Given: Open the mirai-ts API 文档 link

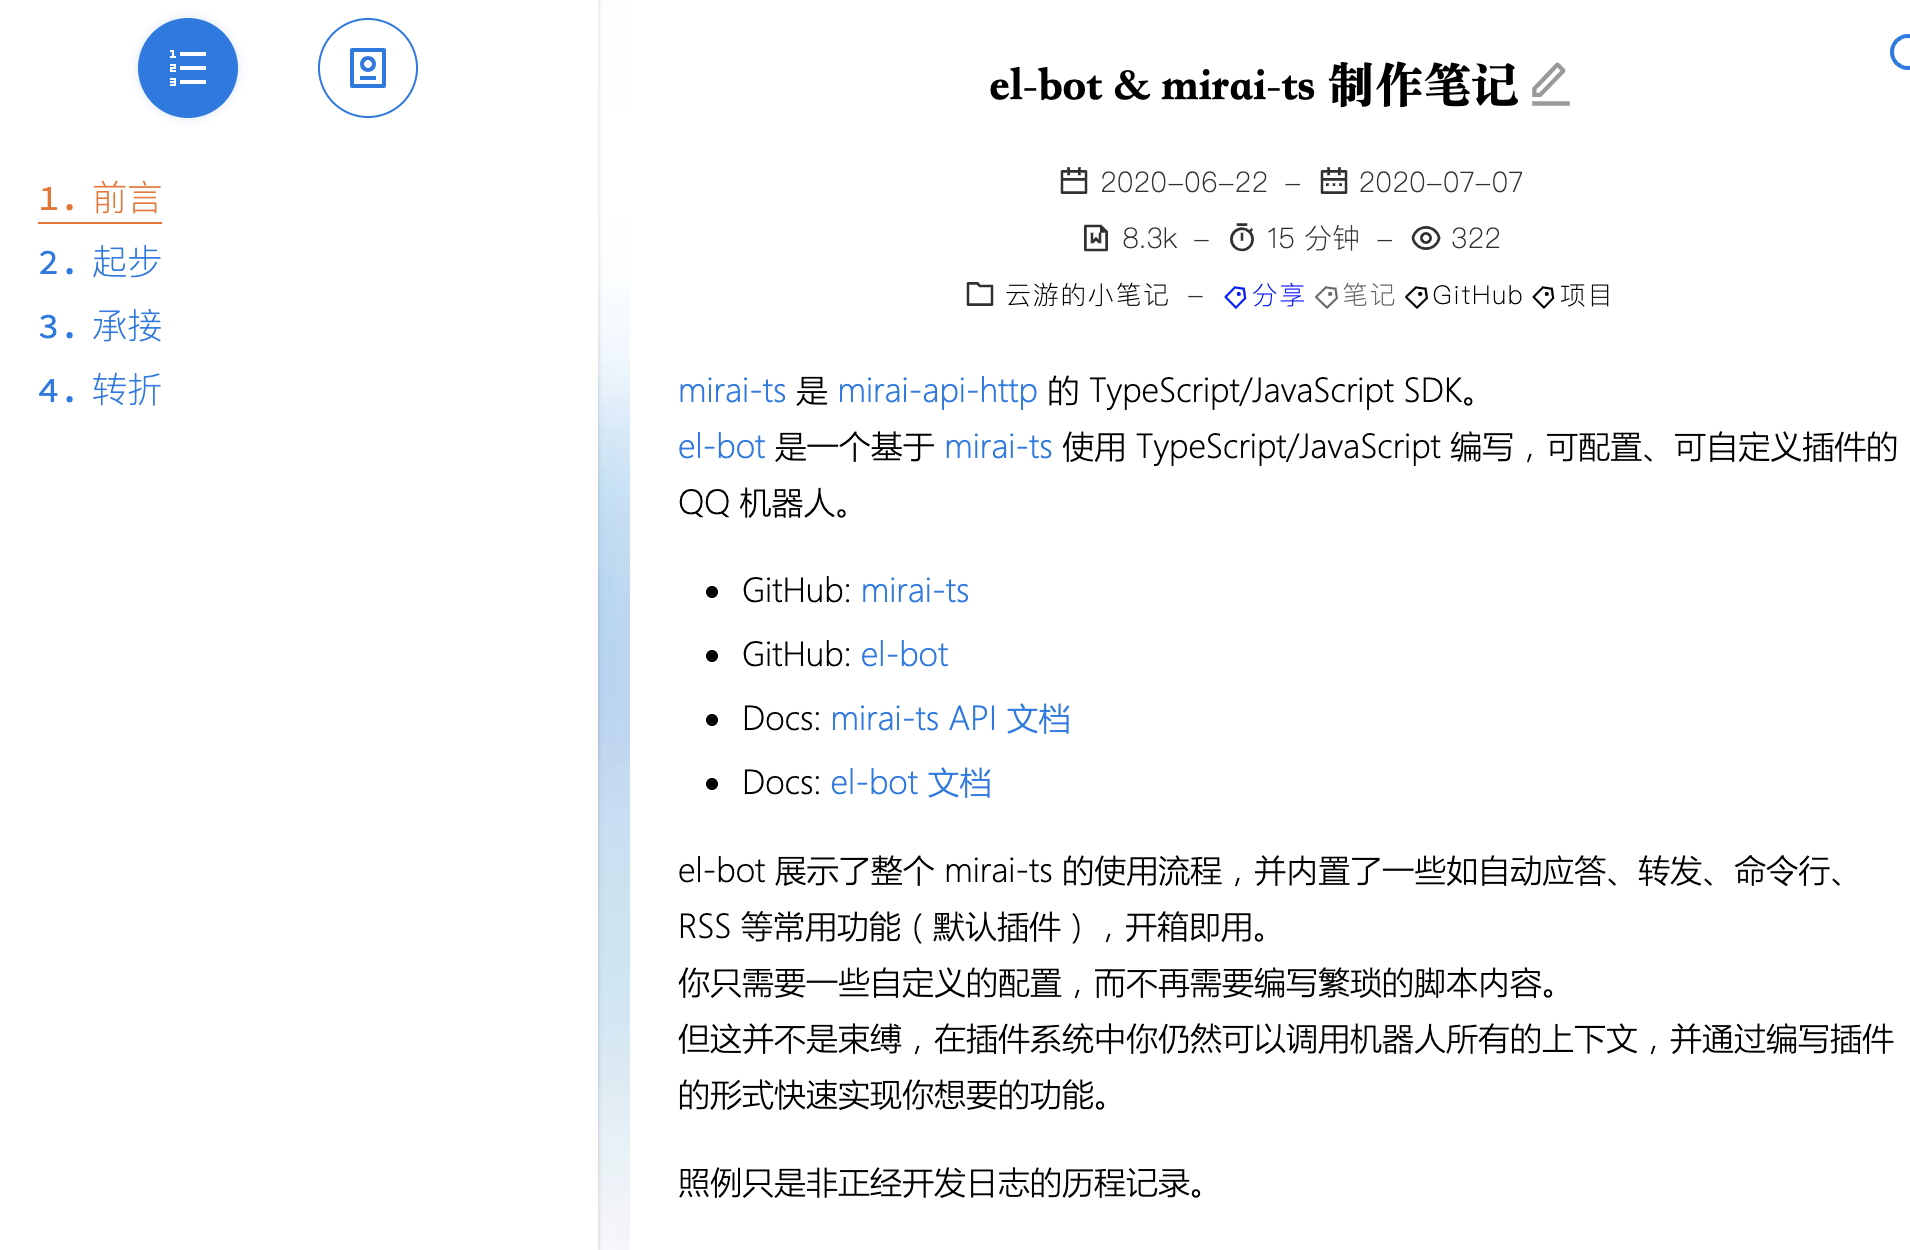Looking at the screenshot, I should point(950,718).
